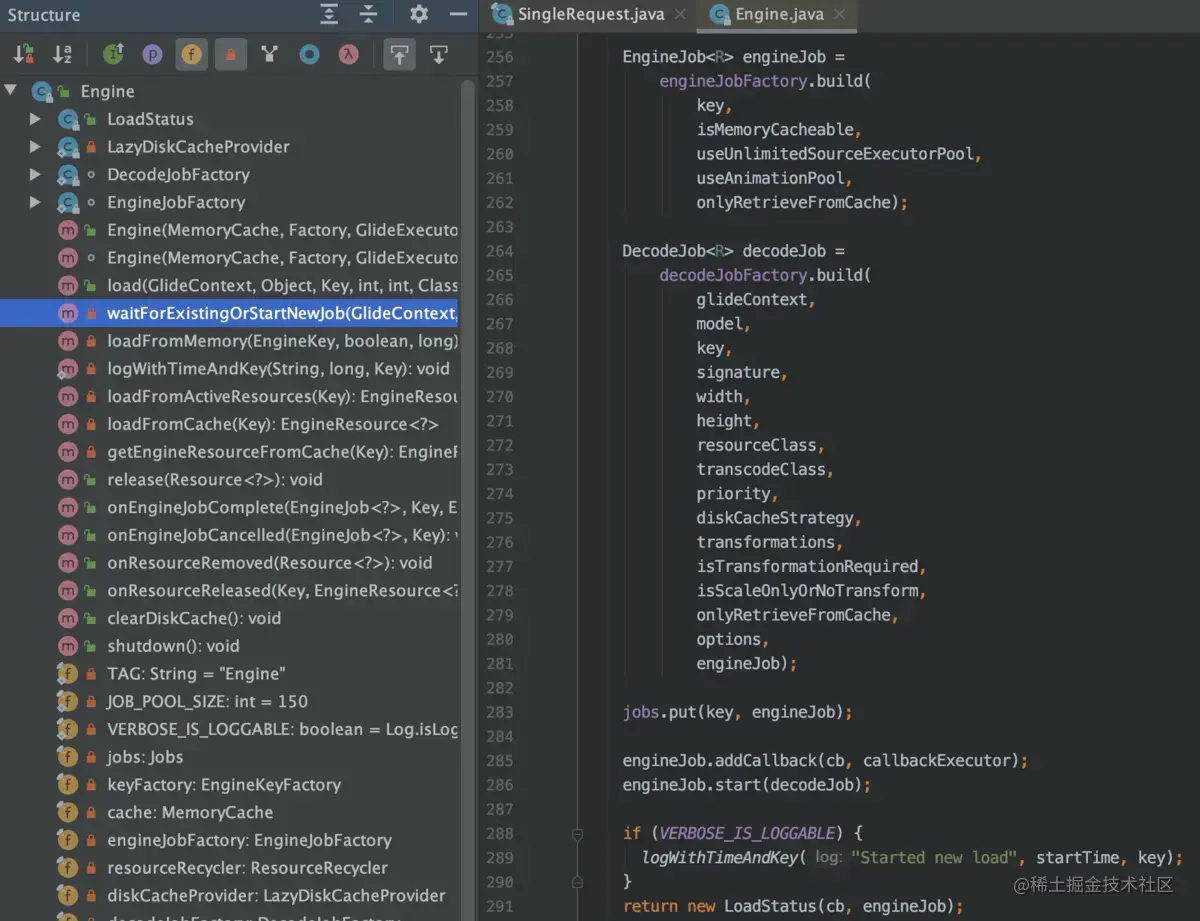
Task: Click fold marker at line 290
Action: [577, 882]
